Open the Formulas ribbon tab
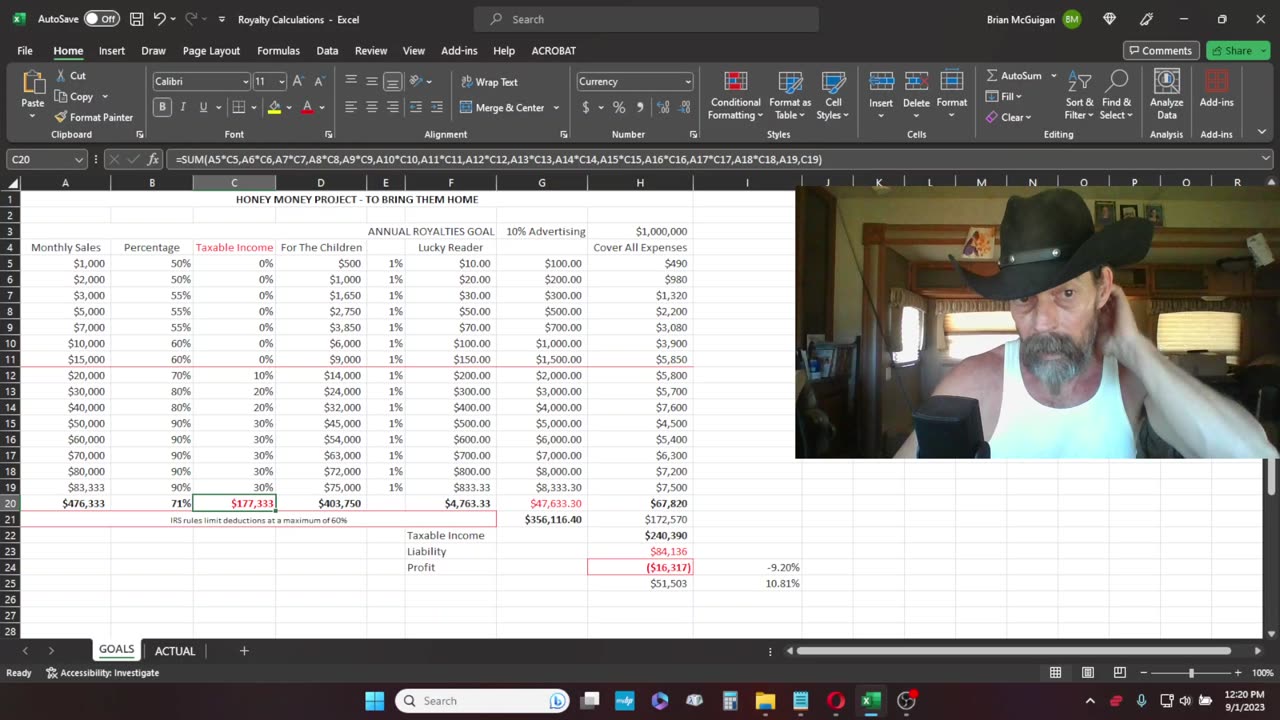The width and height of the screenshot is (1280, 720). click(278, 51)
